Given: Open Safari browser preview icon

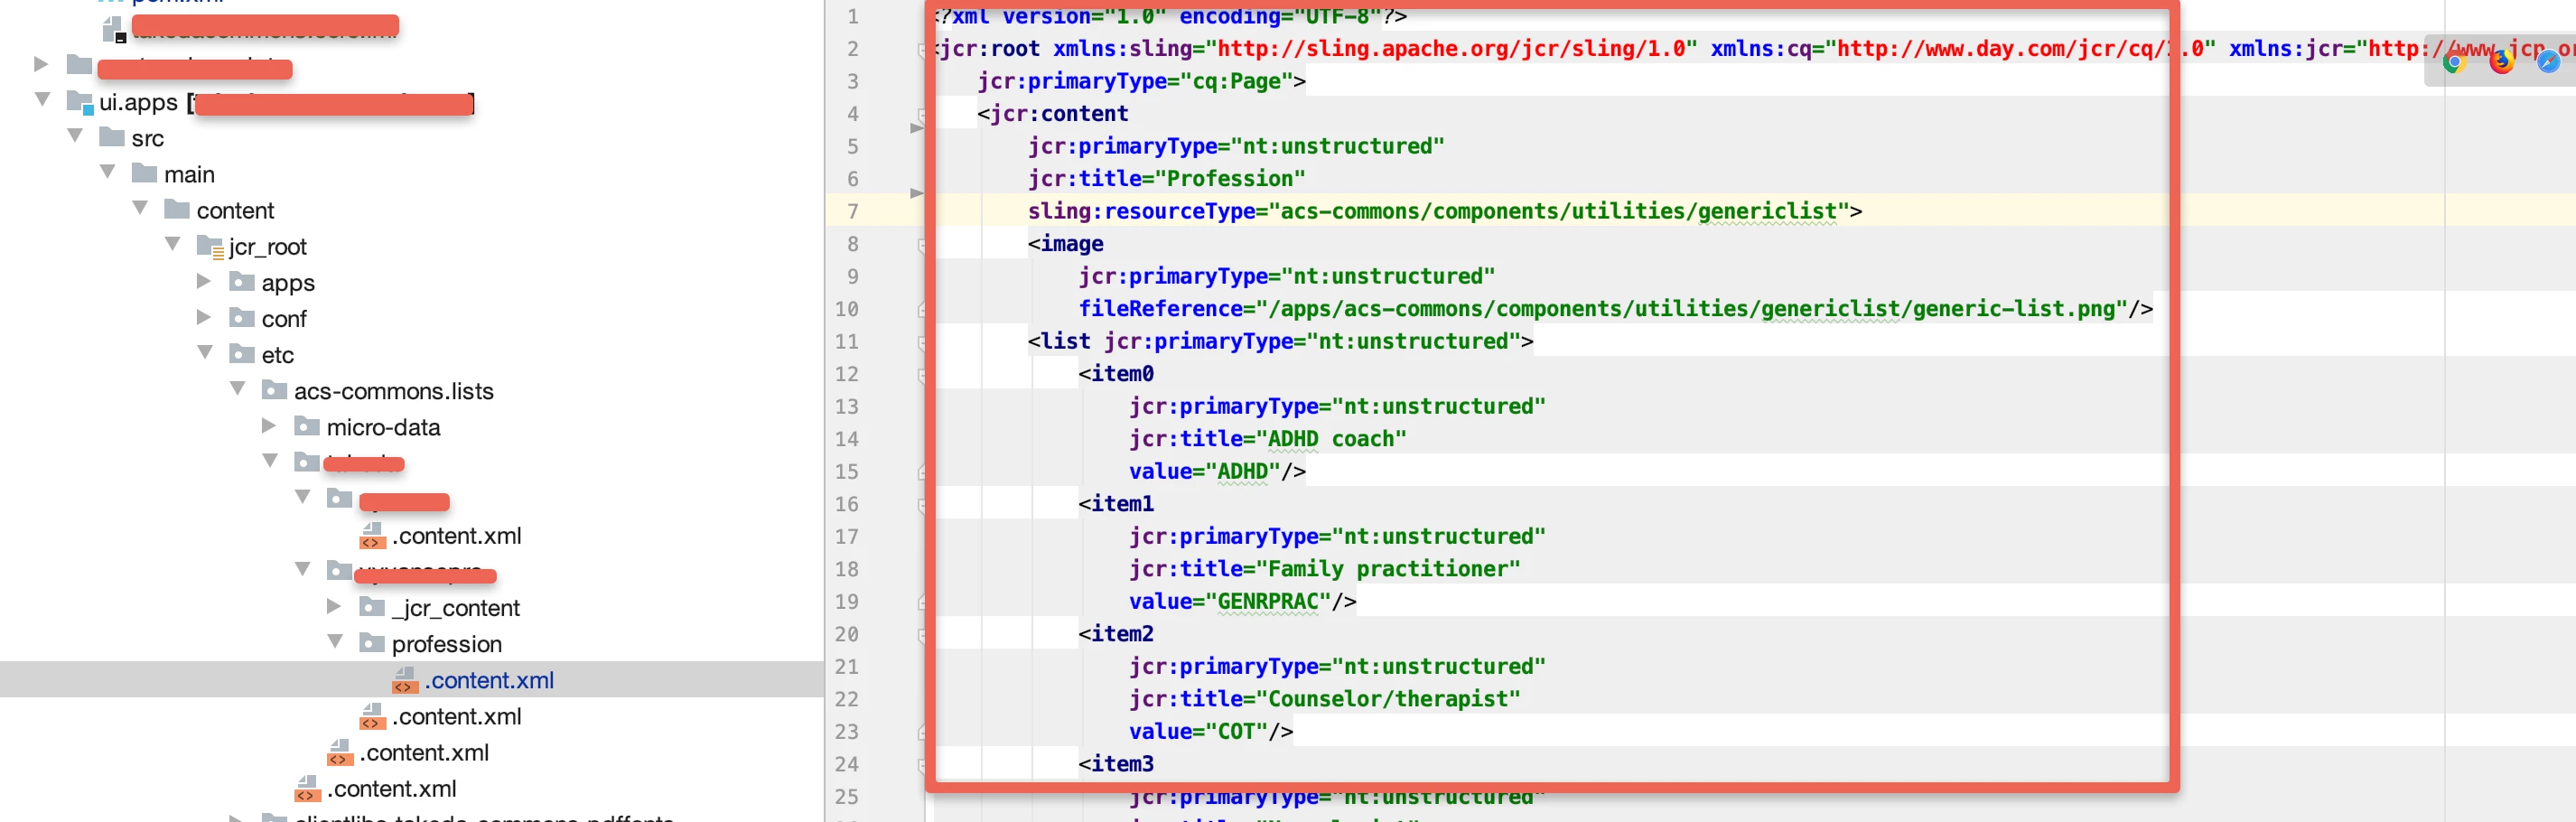Looking at the screenshot, I should click(2548, 62).
